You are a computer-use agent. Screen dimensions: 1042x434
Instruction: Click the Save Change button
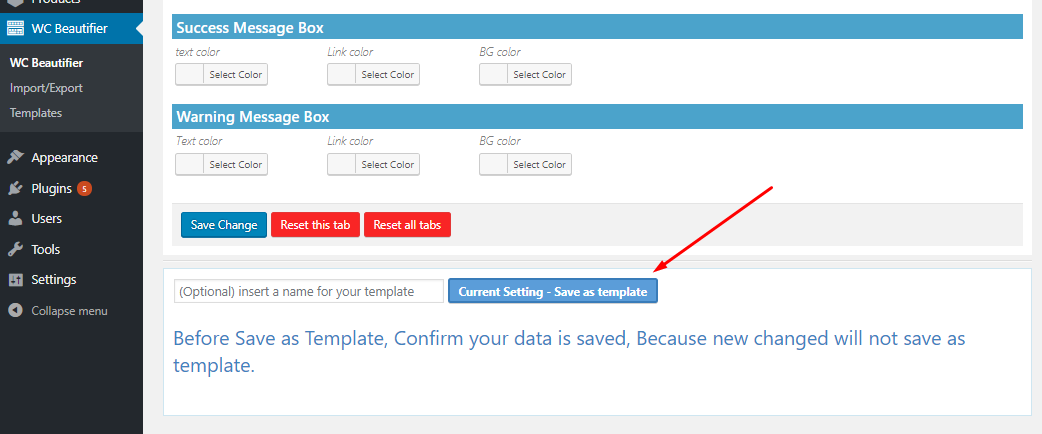coord(224,225)
